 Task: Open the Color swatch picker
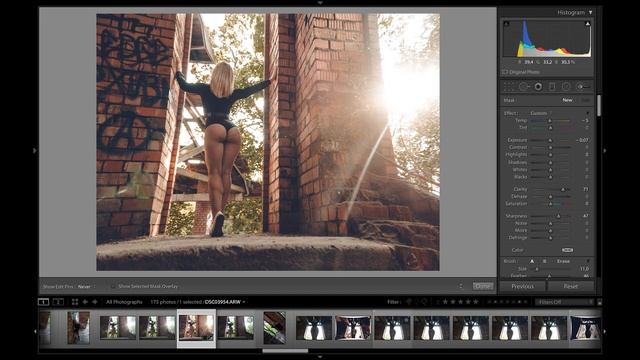pyautogui.click(x=567, y=250)
